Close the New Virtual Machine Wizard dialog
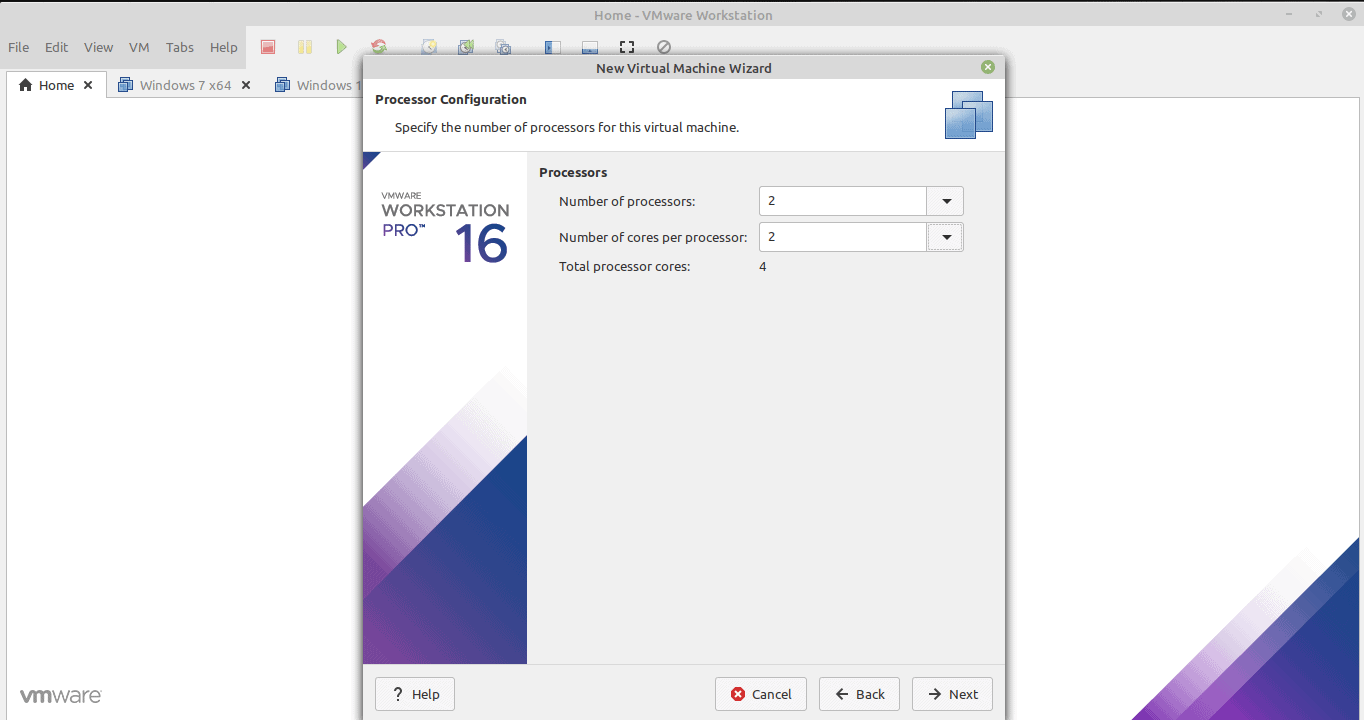Viewport: 1364px width, 720px height. click(x=988, y=67)
